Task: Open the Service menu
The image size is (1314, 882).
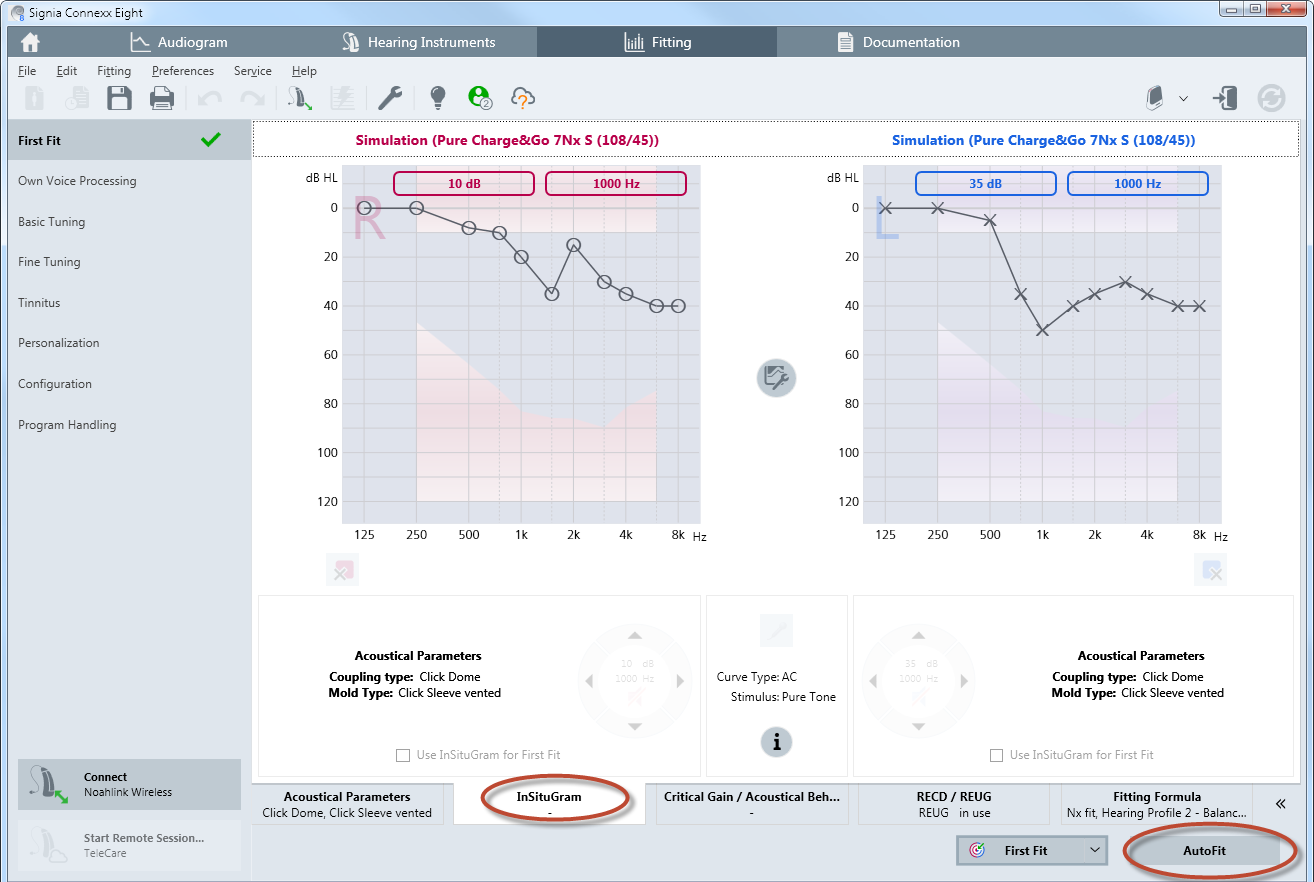Action: pyautogui.click(x=253, y=71)
